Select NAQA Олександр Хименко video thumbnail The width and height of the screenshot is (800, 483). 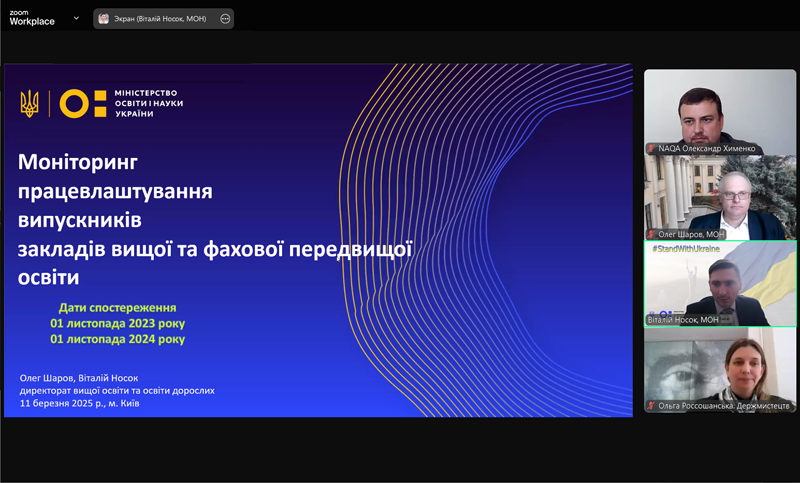719,112
